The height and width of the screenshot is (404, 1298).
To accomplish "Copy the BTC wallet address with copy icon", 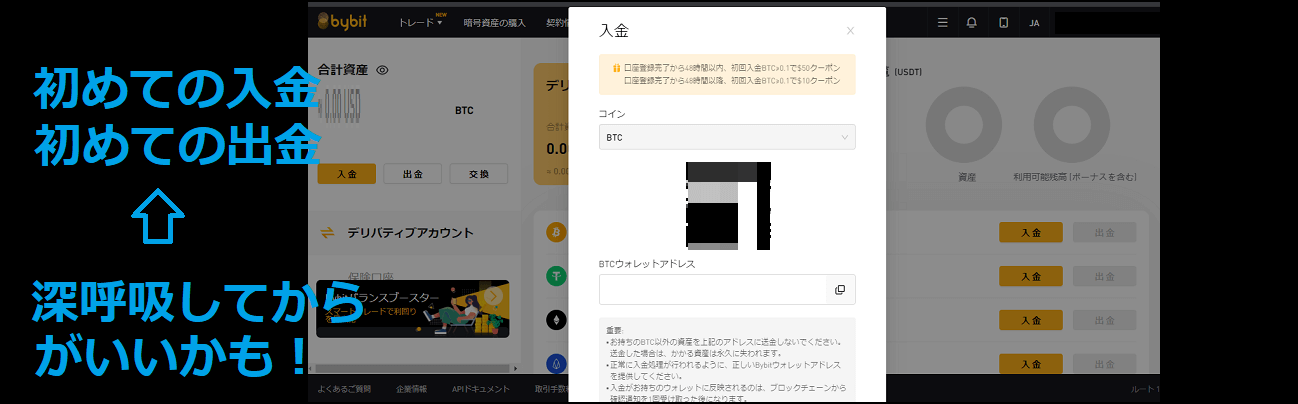I will coord(840,290).
